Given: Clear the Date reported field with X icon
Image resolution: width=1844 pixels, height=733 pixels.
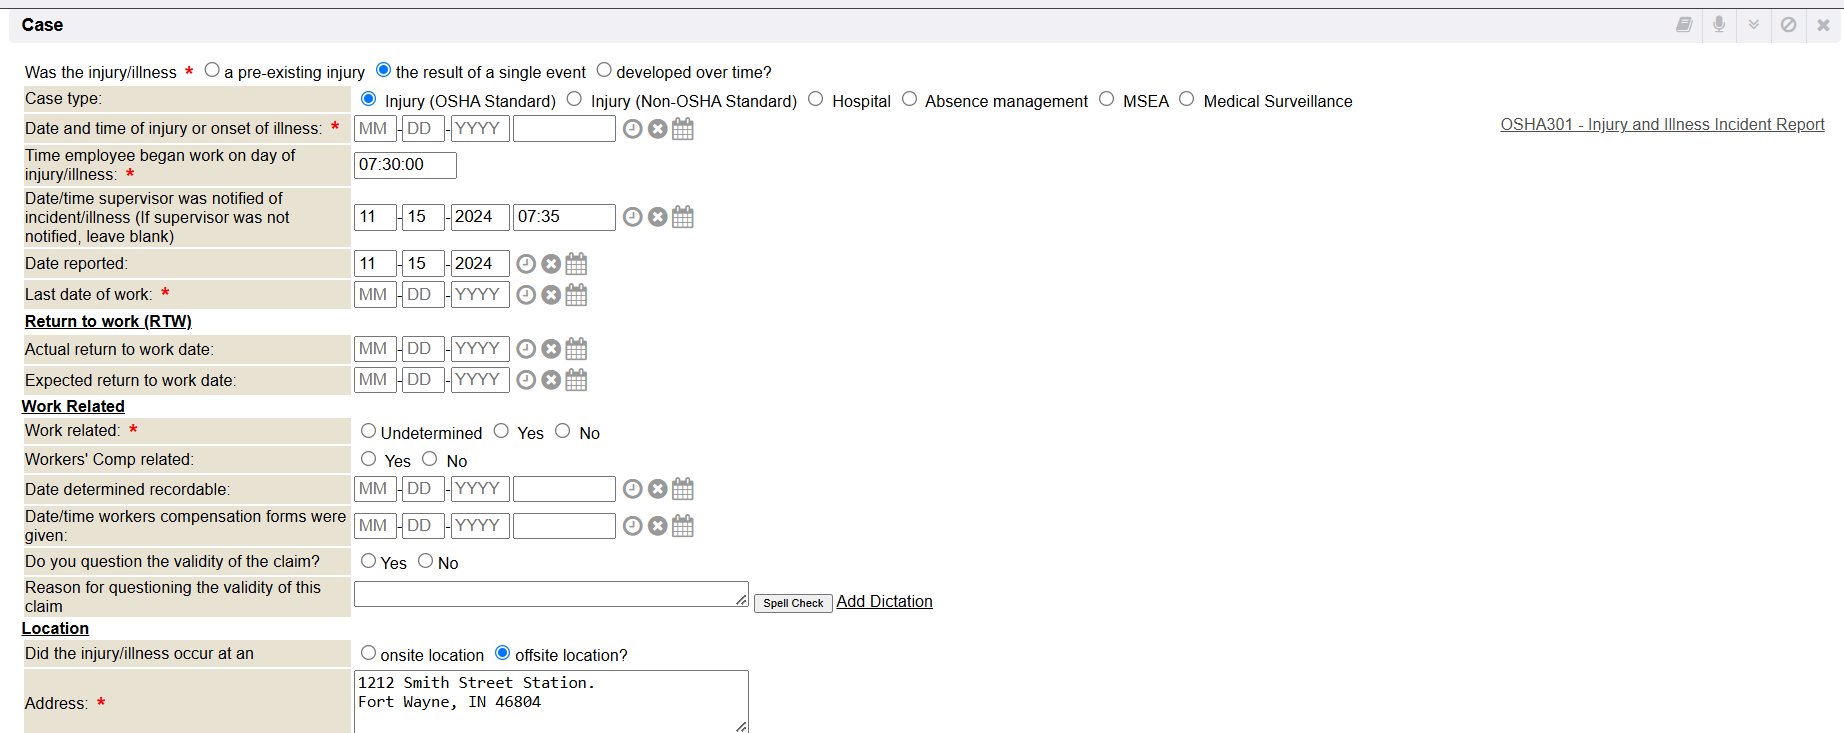Looking at the screenshot, I should [x=551, y=264].
